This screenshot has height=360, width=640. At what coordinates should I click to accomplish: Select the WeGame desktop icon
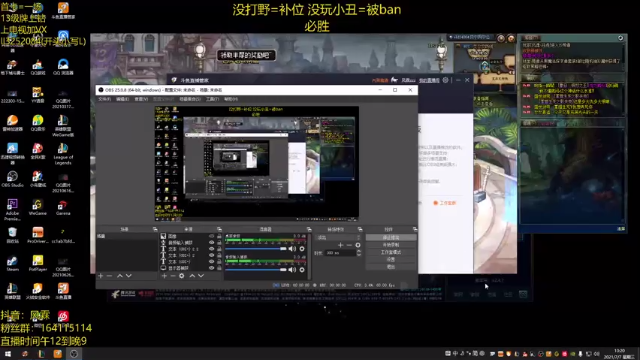coord(38,207)
